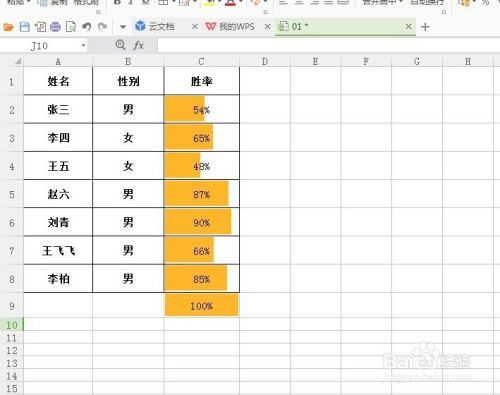
Task: Select the 87% data bar cell
Action: point(201,194)
